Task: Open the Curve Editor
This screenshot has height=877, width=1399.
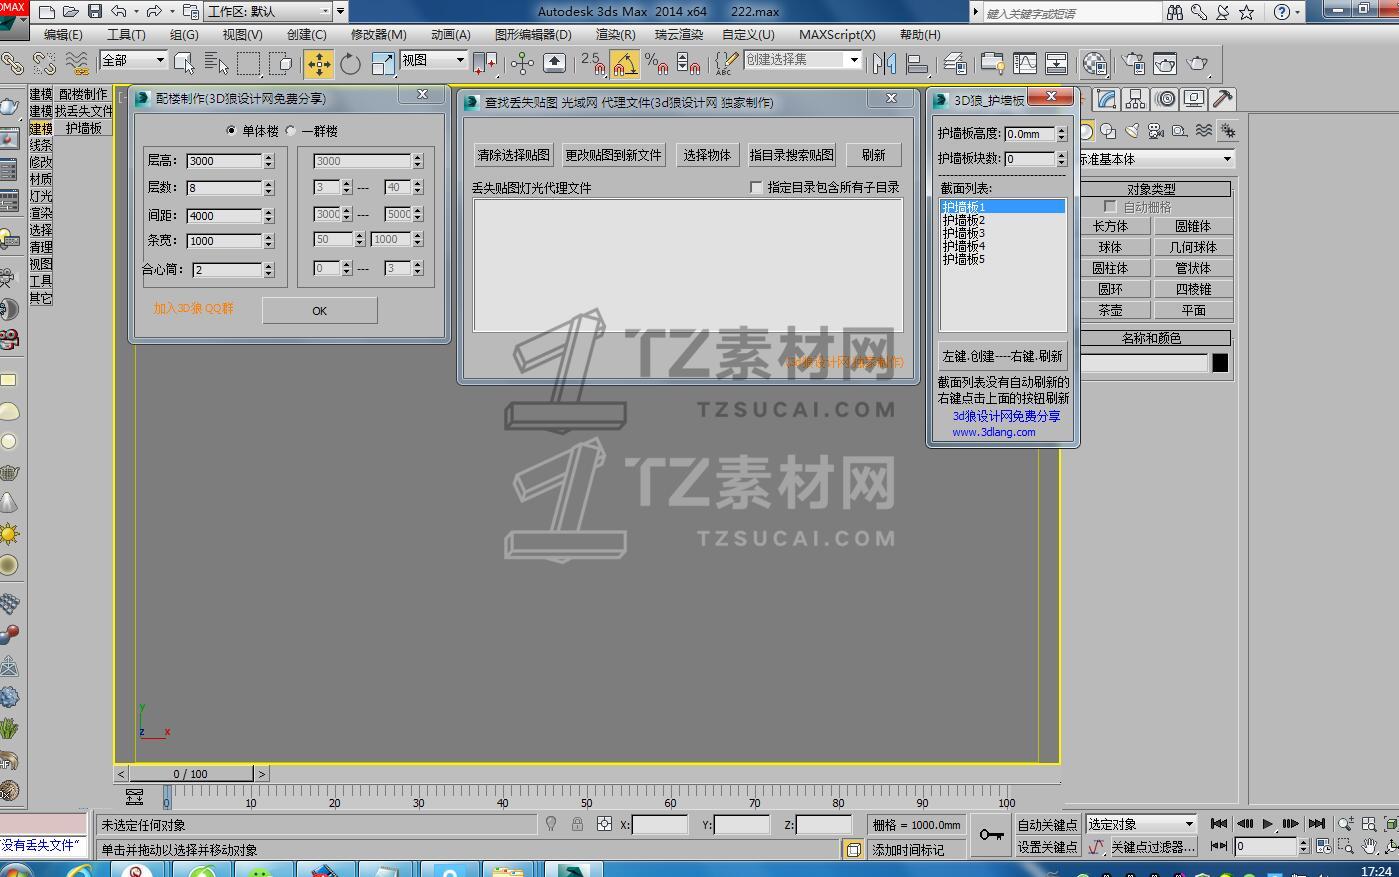Action: 1025,64
